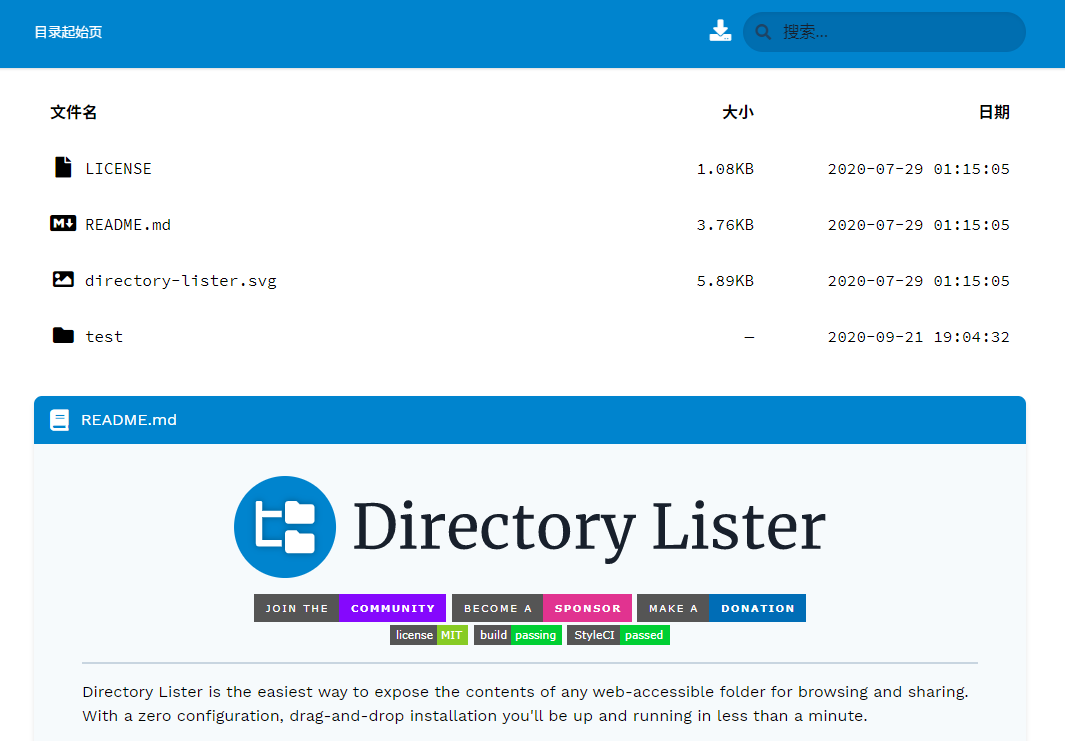Screen dimensions: 1065x741
Task: Click the book icon in README header
Action: click(x=60, y=420)
